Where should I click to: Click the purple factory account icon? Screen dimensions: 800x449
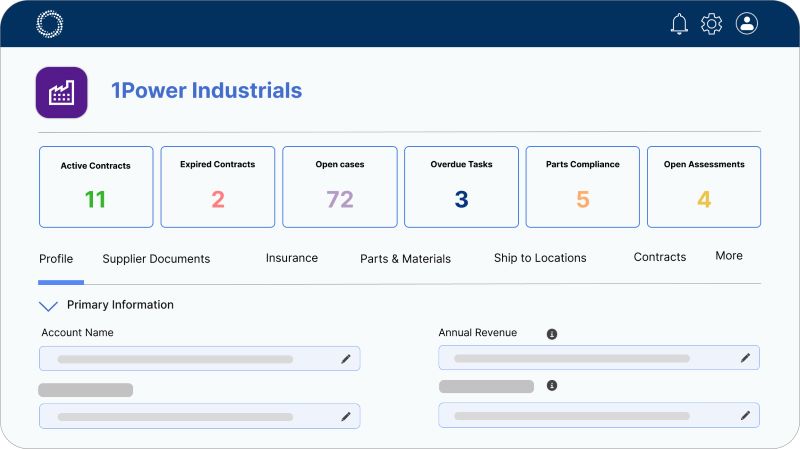pos(62,93)
